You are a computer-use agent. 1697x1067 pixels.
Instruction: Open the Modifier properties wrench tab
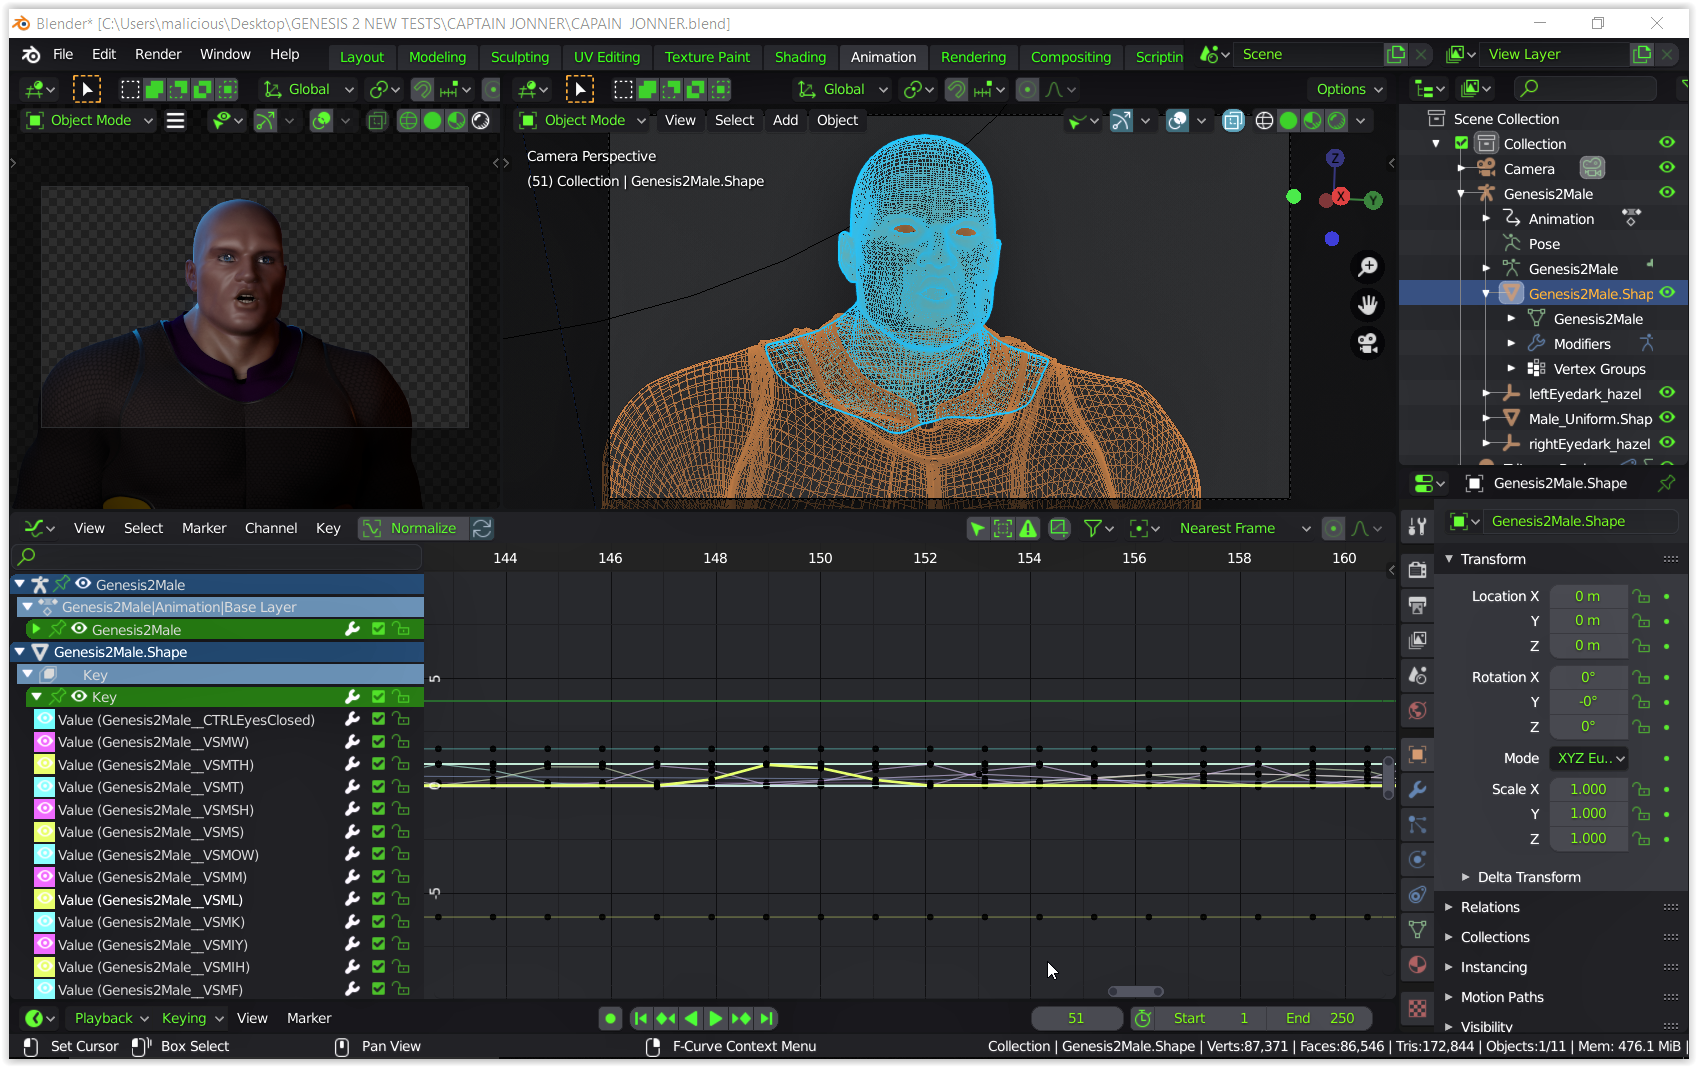point(1417,790)
